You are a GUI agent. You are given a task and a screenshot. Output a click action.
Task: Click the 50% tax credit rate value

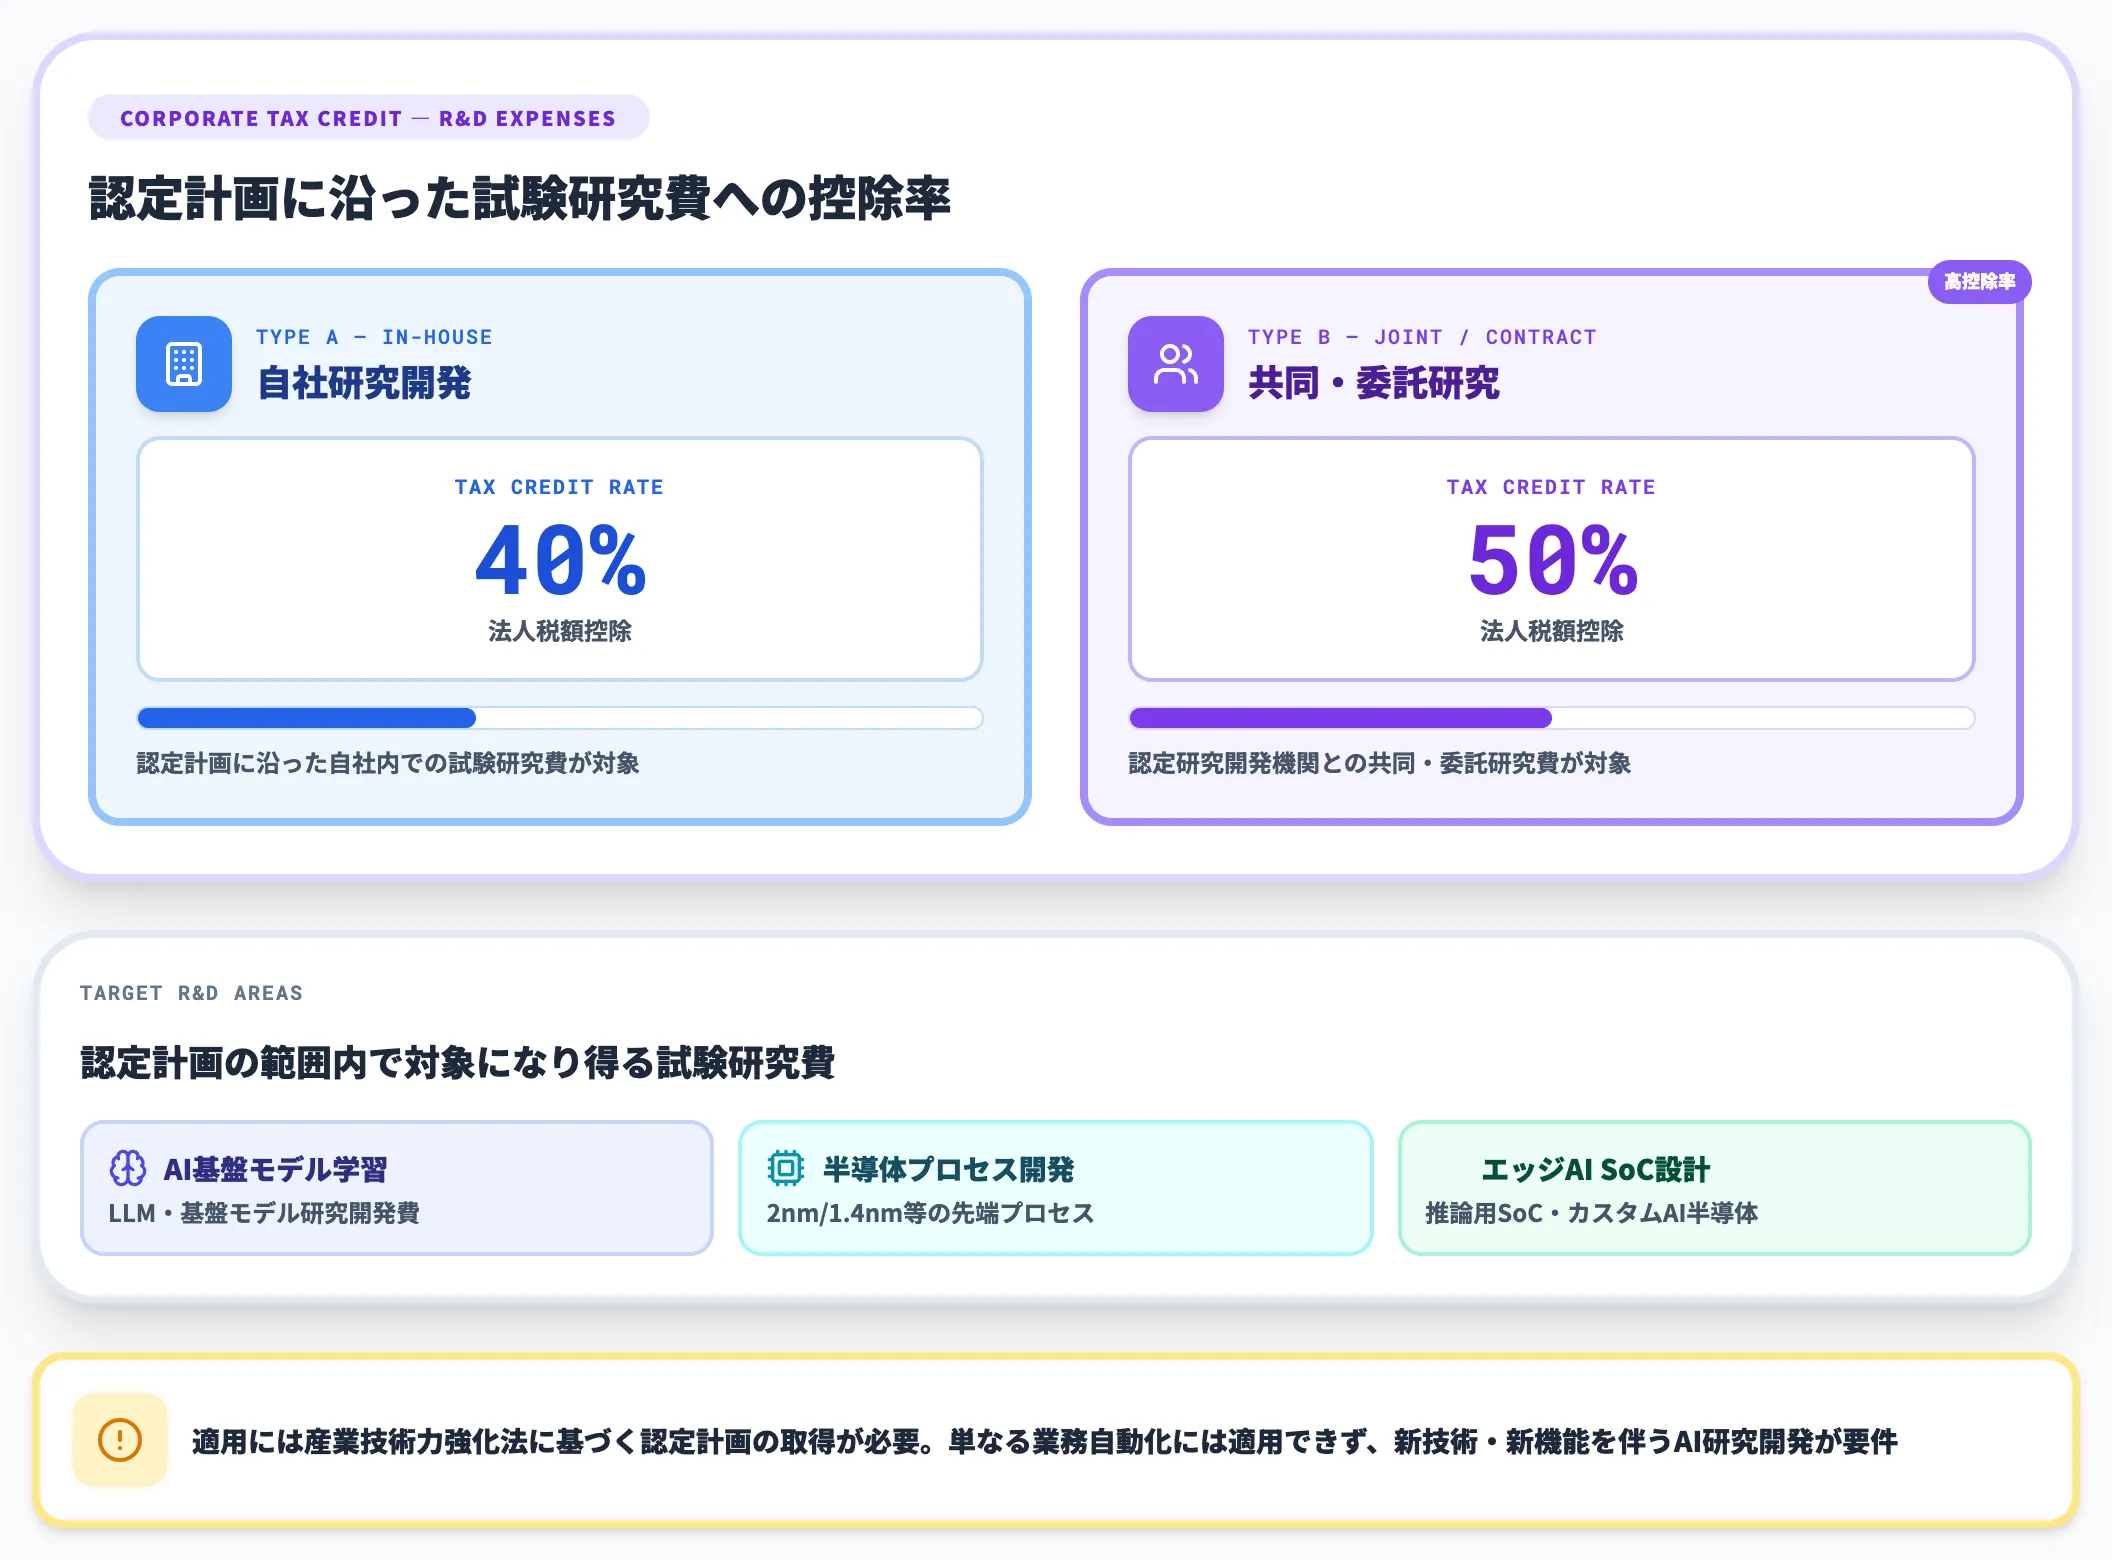coord(1552,560)
